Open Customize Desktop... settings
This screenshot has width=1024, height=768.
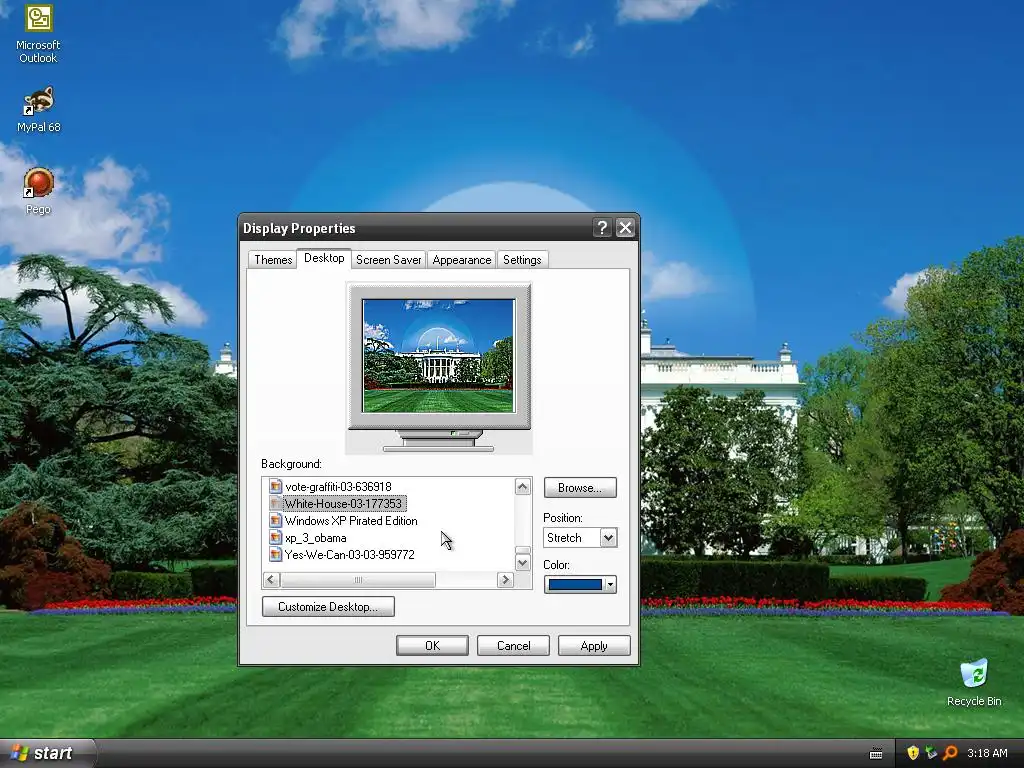[328, 607]
